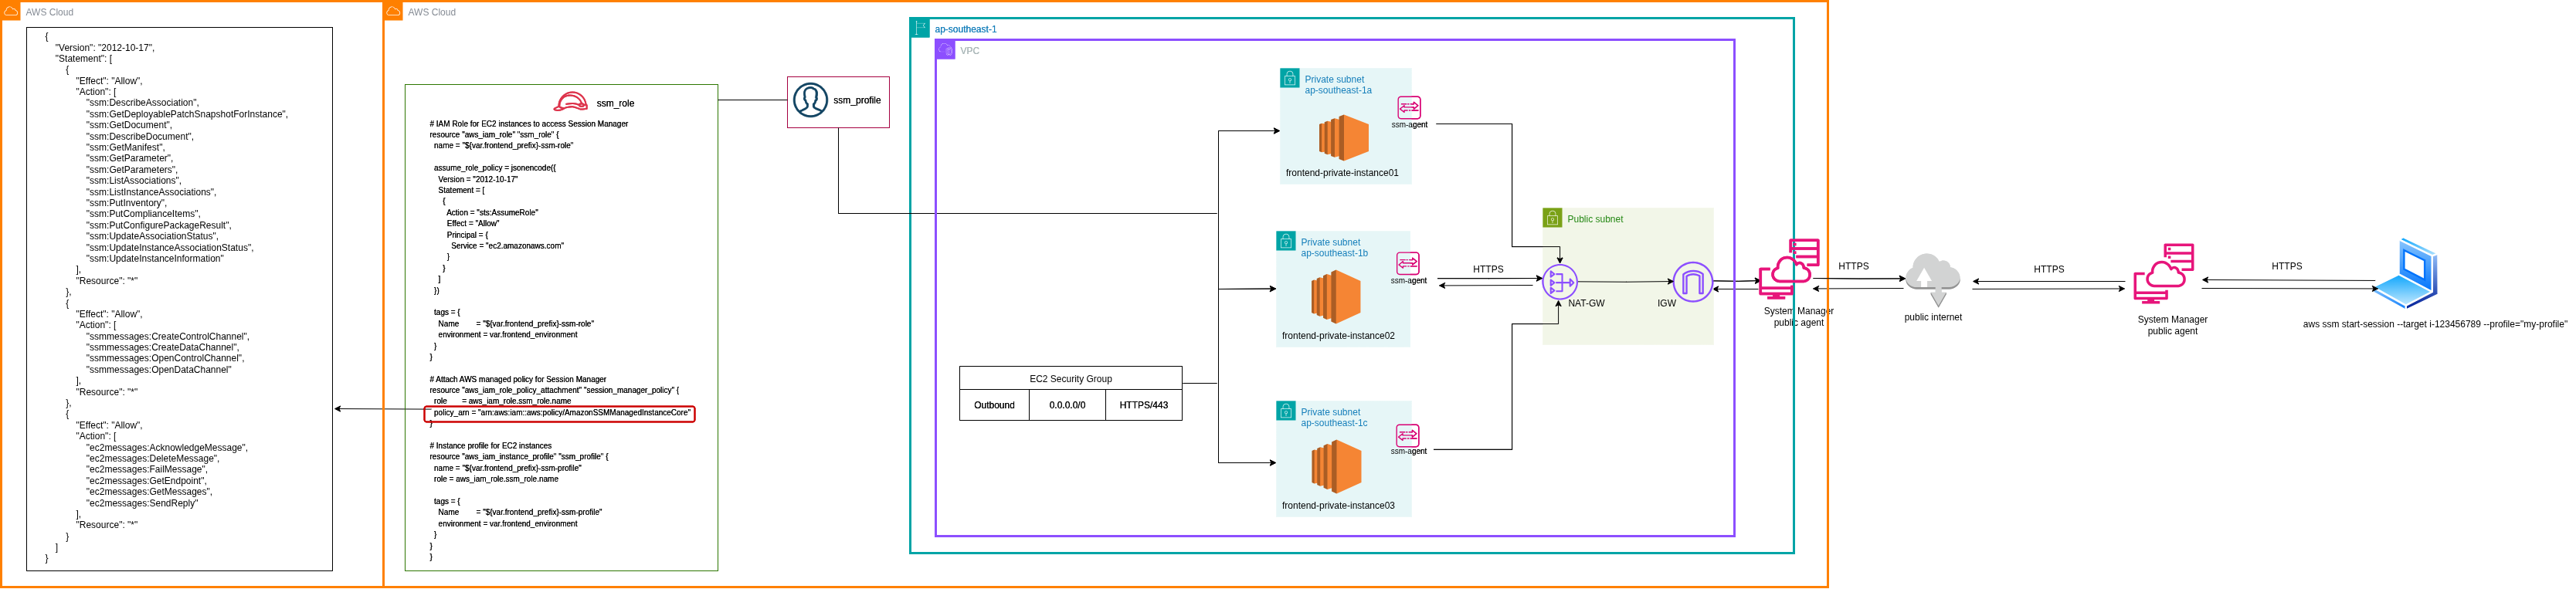This screenshot has height=589, width=2576.
Task: Click the "IGW" label text
Action: (1666, 303)
